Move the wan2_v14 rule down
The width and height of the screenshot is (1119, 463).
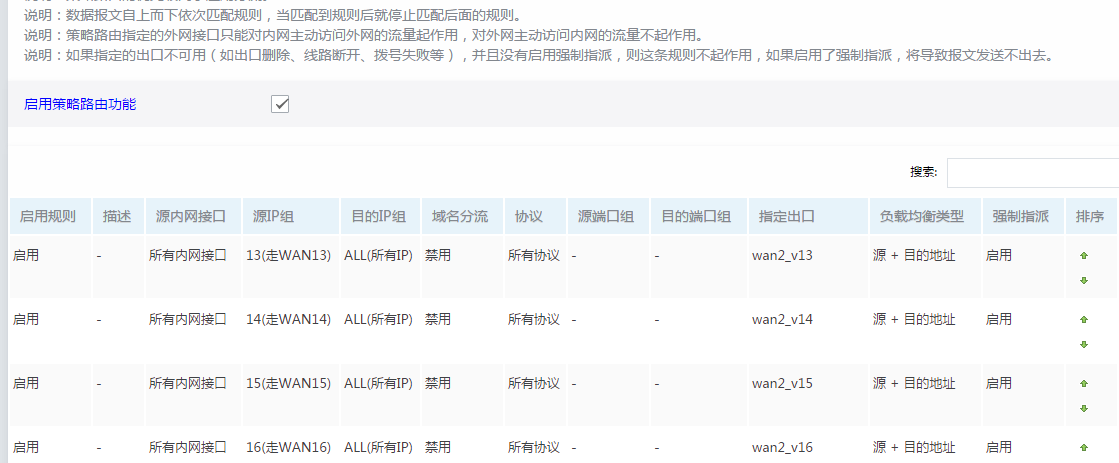pyautogui.click(x=1084, y=345)
